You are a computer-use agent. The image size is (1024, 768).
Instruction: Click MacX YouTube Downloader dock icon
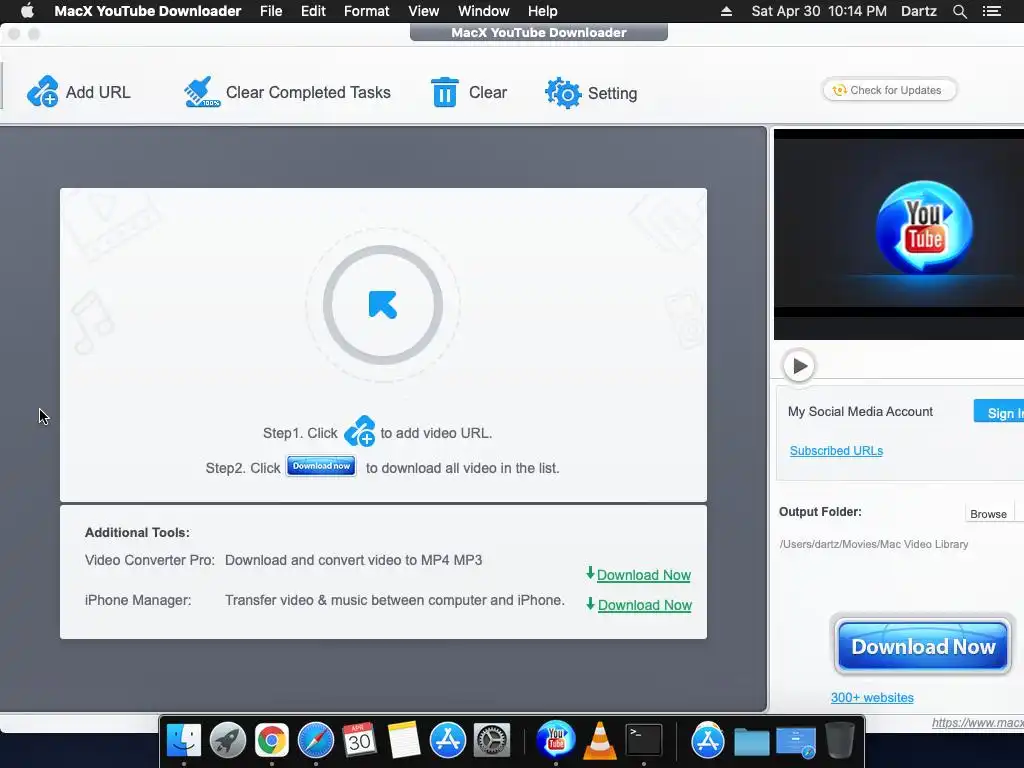[x=555, y=739]
